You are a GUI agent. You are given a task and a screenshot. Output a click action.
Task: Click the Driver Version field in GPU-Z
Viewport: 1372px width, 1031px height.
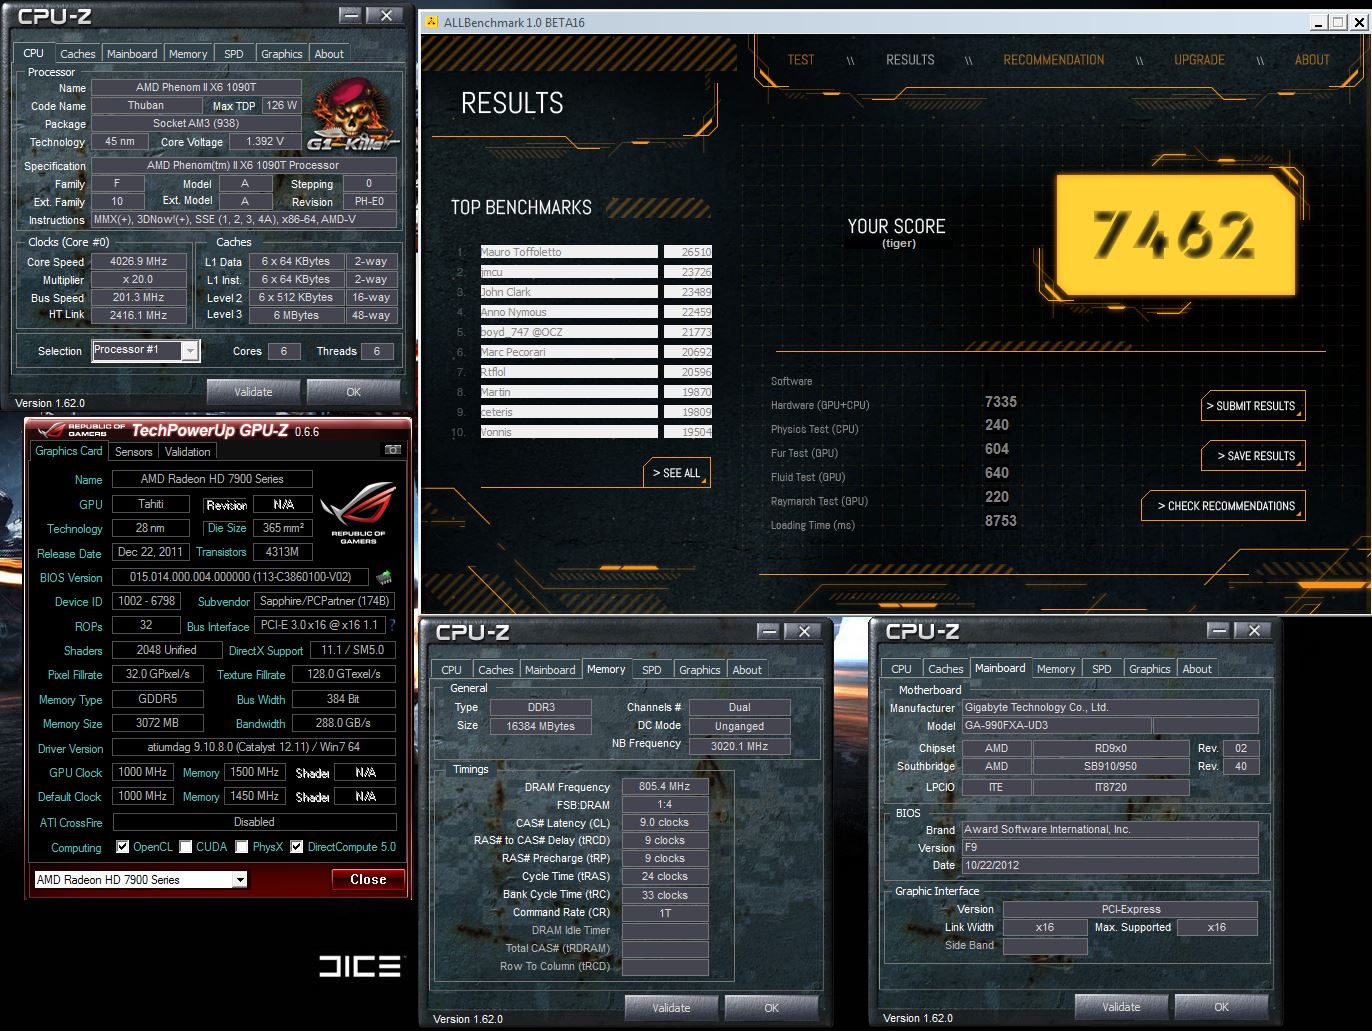(x=254, y=747)
